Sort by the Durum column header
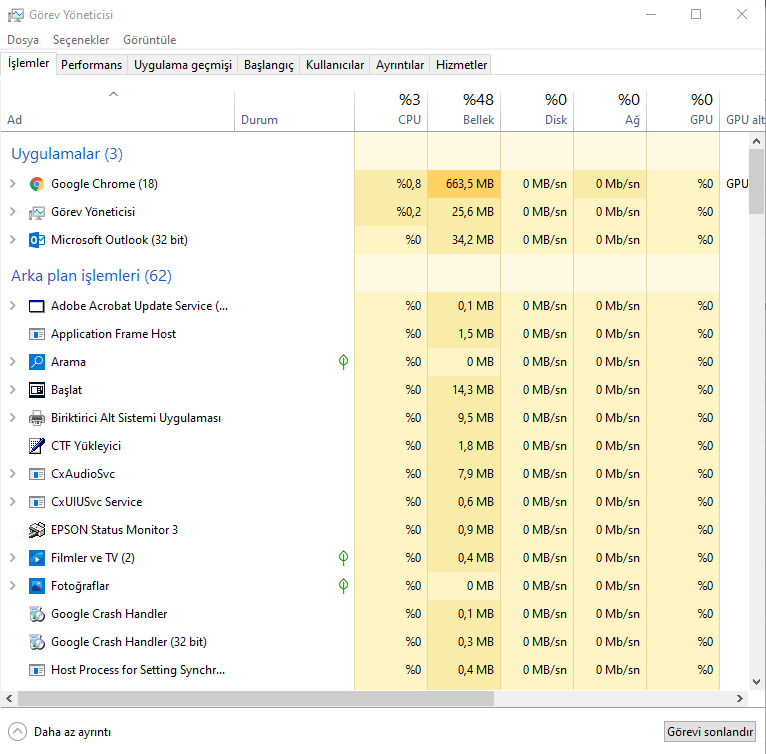 295,110
